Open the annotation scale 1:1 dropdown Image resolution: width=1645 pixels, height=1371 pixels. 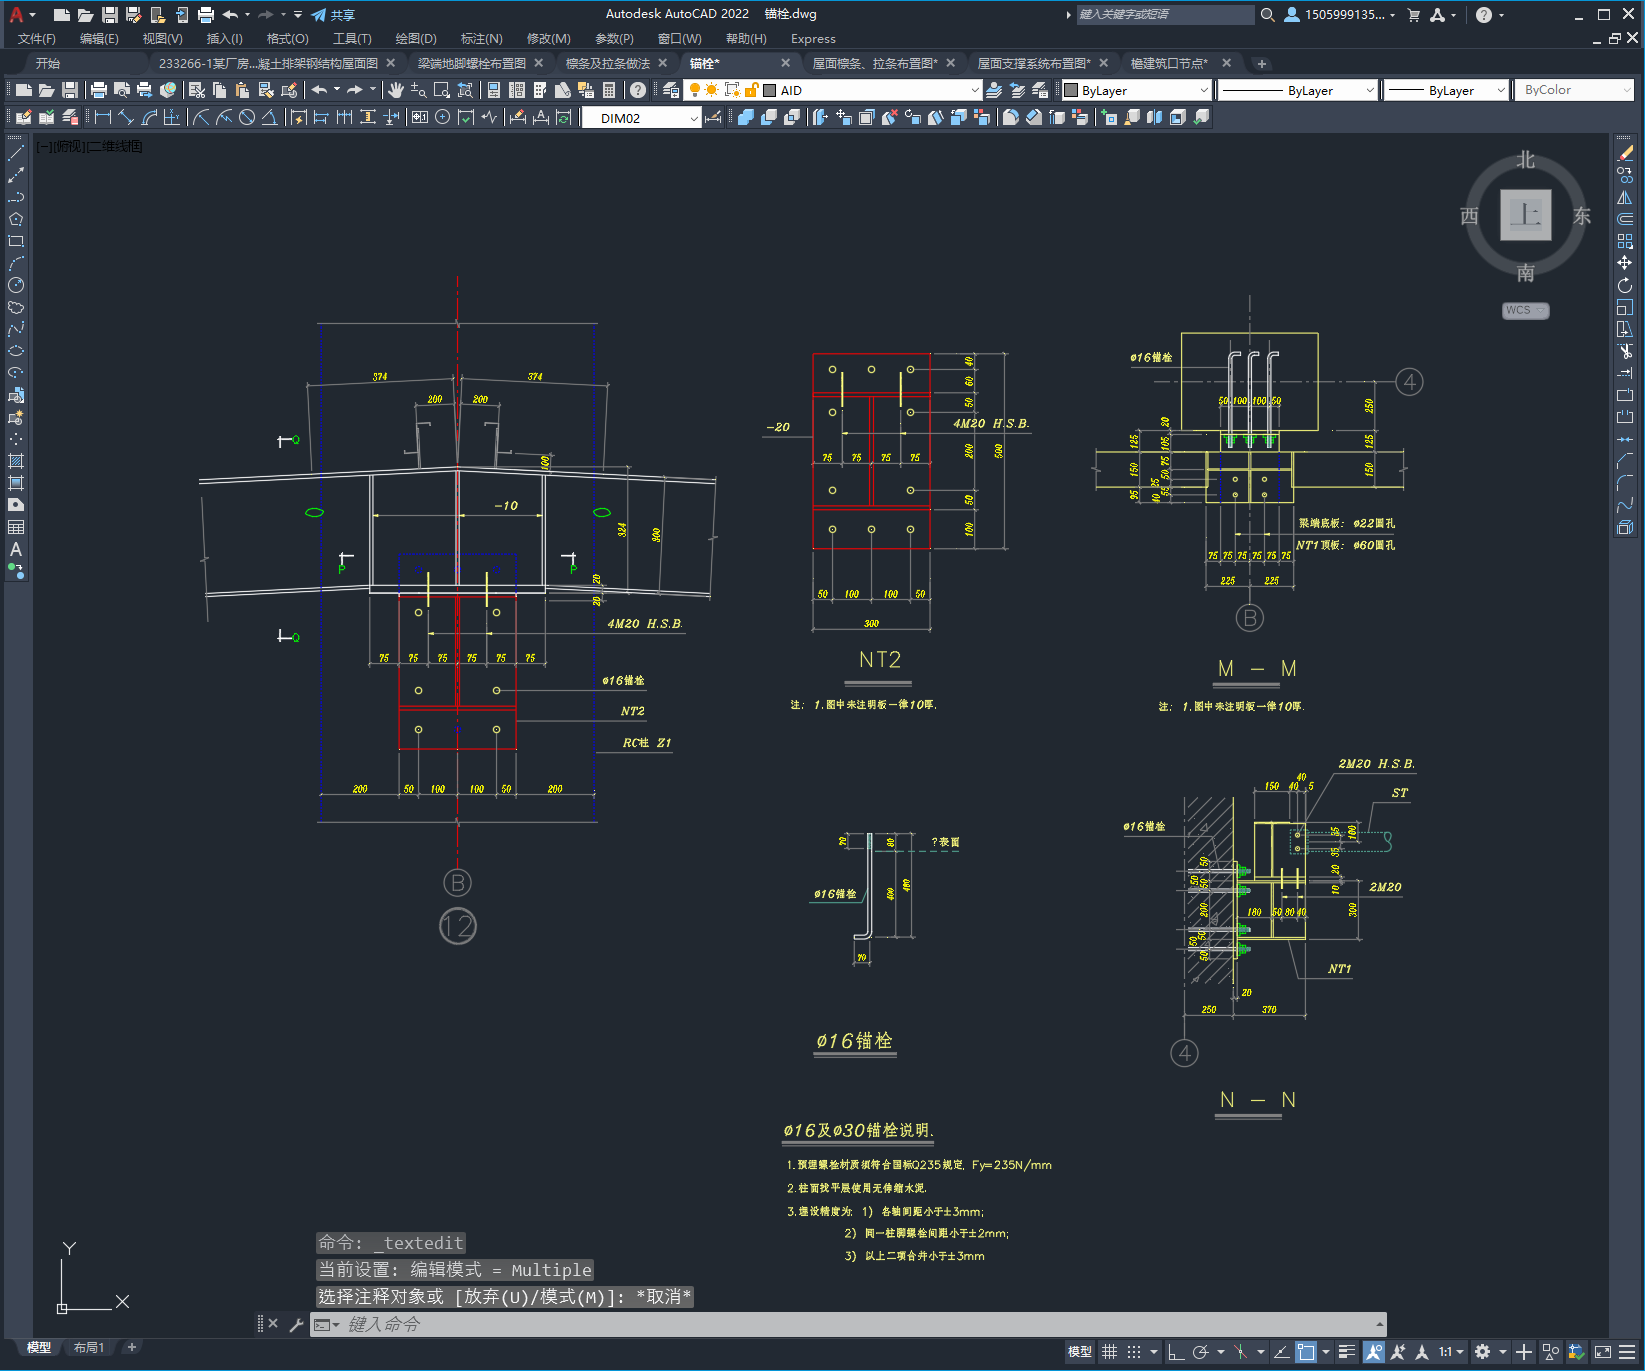pyautogui.click(x=1451, y=1352)
